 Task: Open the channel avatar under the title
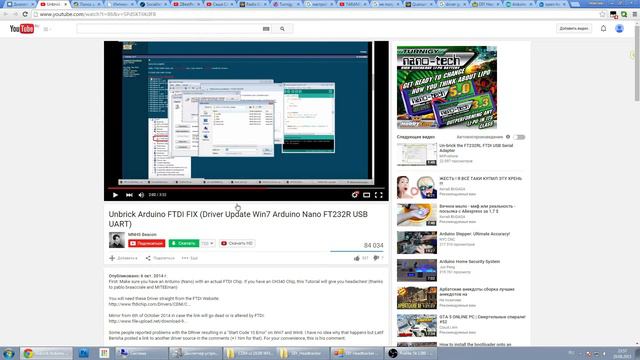coord(117,240)
